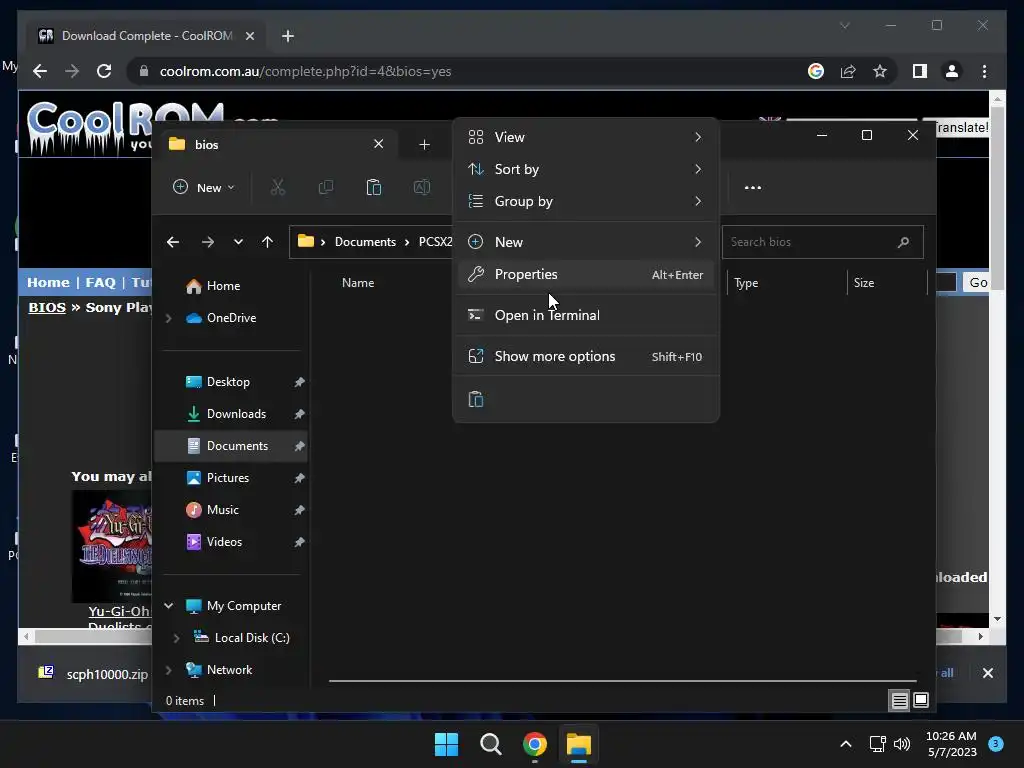Add a new File Explorer tab
This screenshot has height=768, width=1024.
[424, 144]
